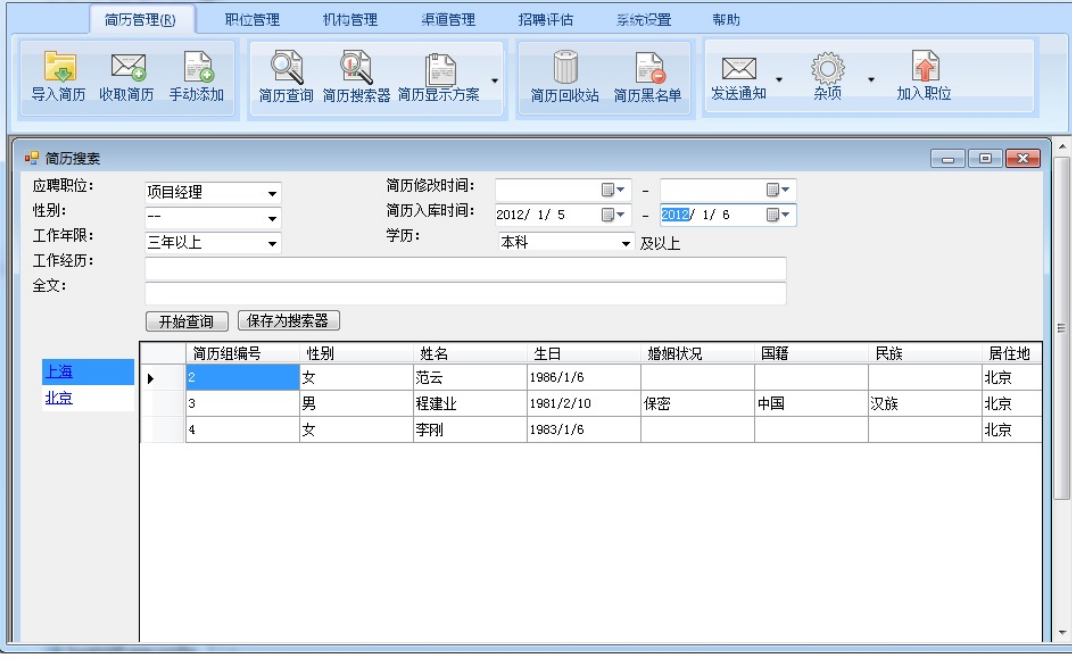
Task: Click the 保密 marital status cell
Action: pos(697,404)
